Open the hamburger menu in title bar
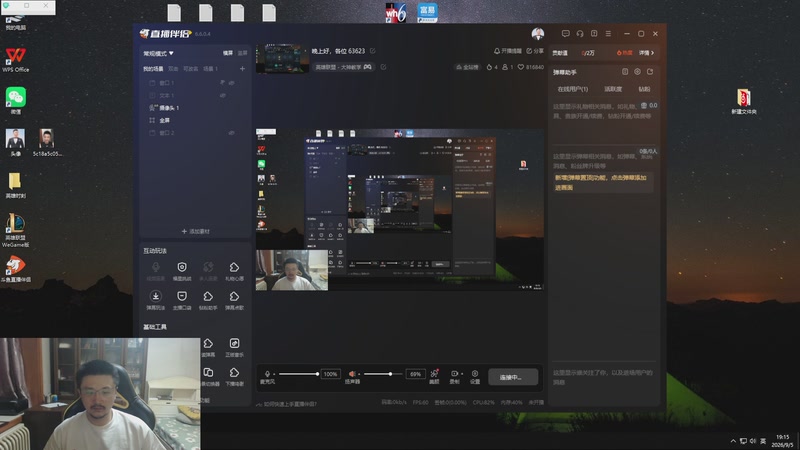This screenshot has width=800, height=450. coord(608,34)
